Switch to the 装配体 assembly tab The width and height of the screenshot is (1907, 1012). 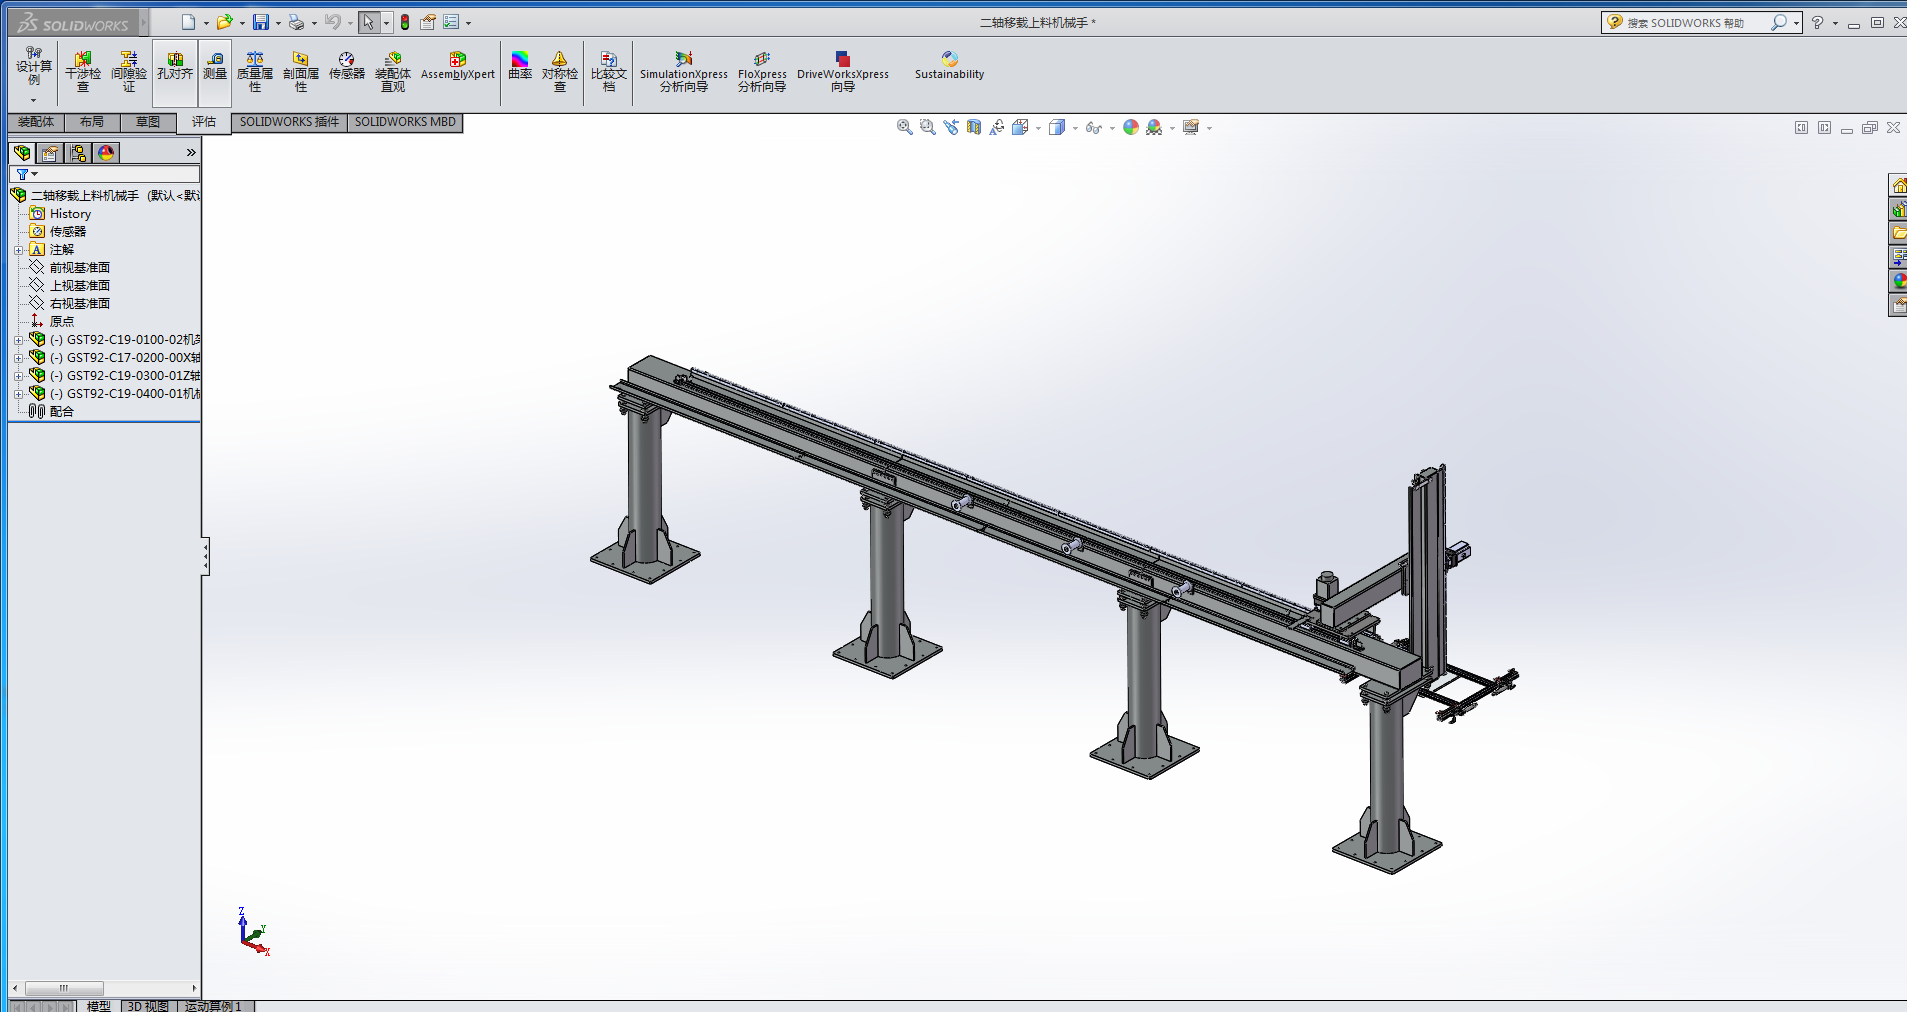pyautogui.click(x=36, y=122)
